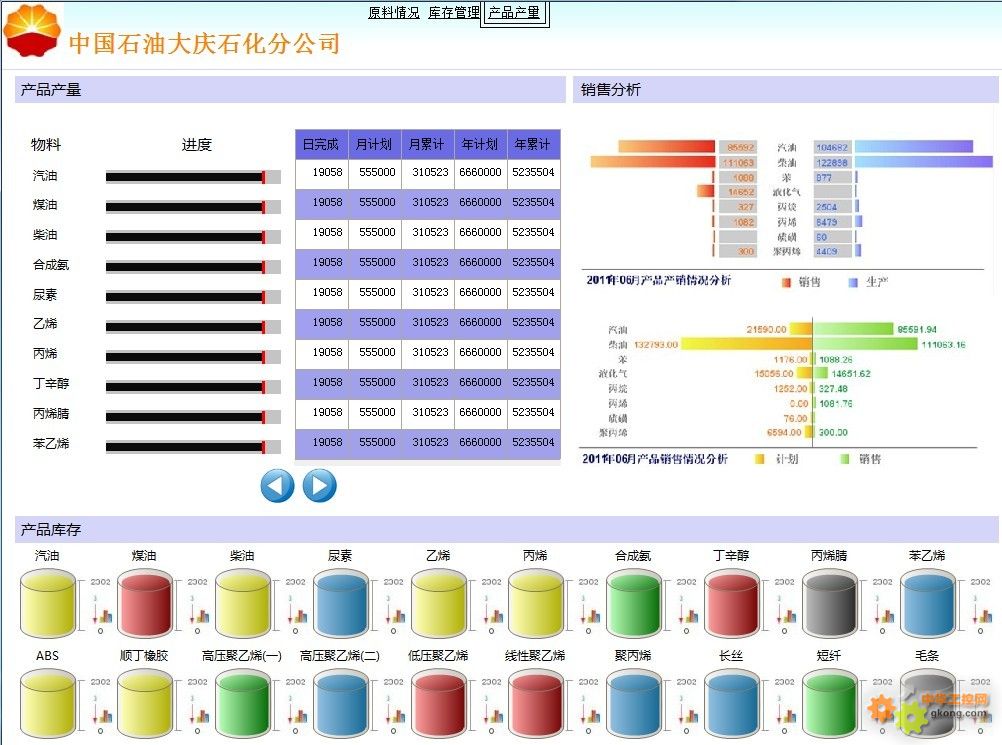
Task: Select the 低压聚乙烯 red tank
Action: click(439, 704)
